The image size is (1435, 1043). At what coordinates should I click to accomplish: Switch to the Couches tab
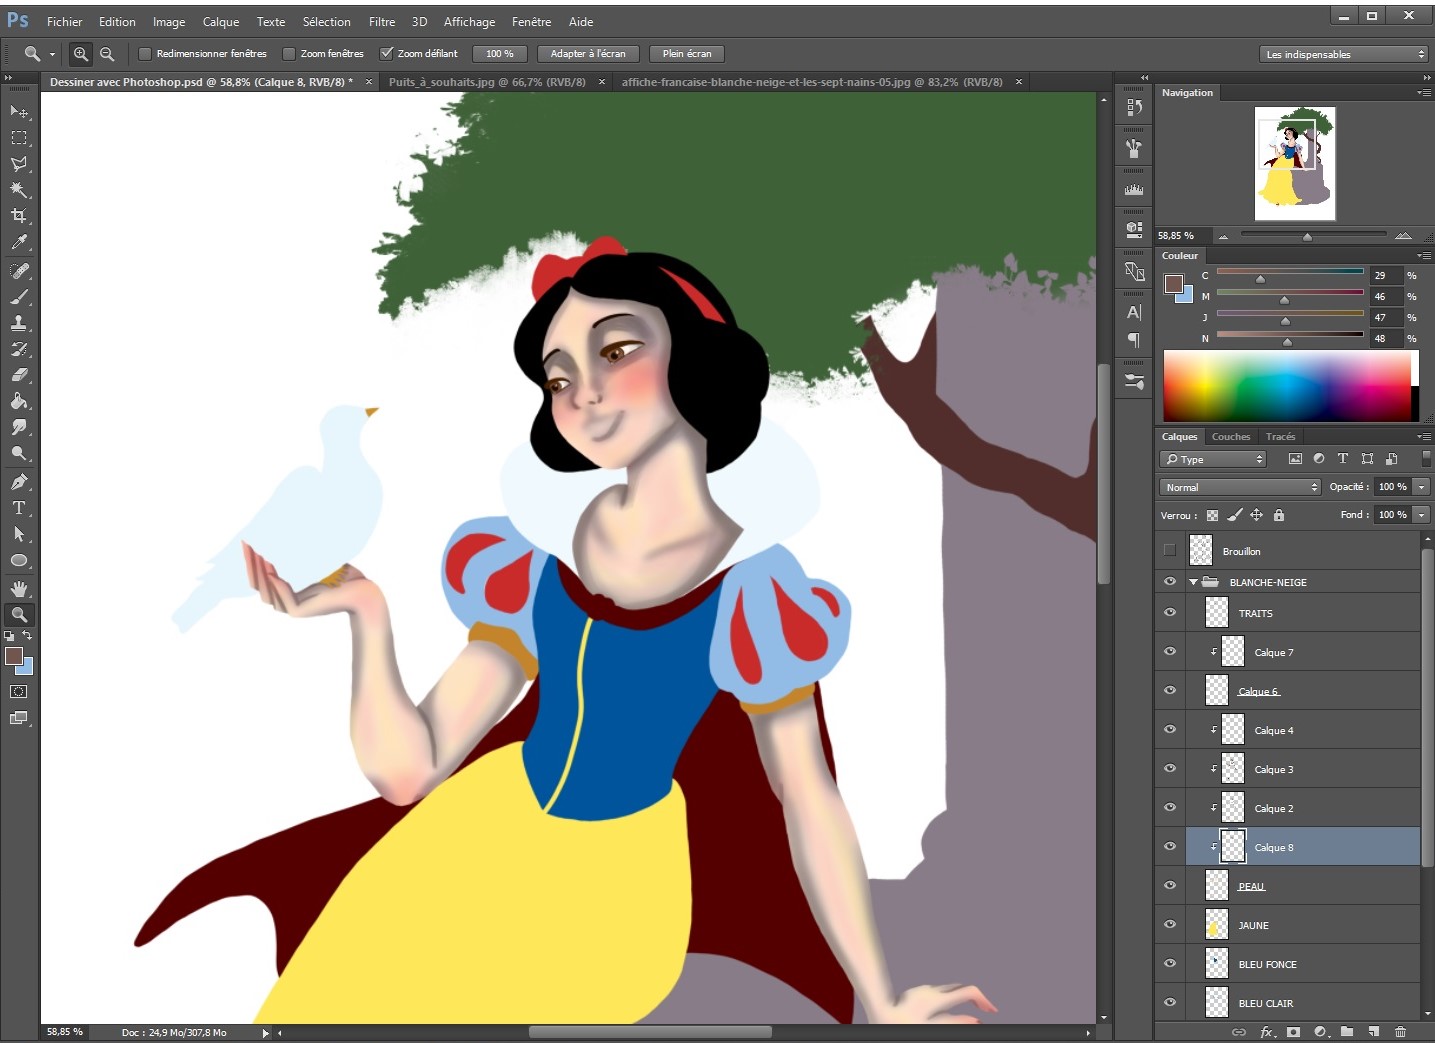1230,436
